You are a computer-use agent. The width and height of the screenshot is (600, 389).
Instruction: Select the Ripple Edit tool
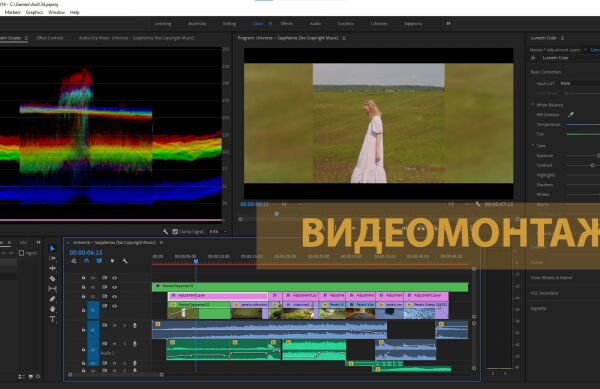(52, 269)
